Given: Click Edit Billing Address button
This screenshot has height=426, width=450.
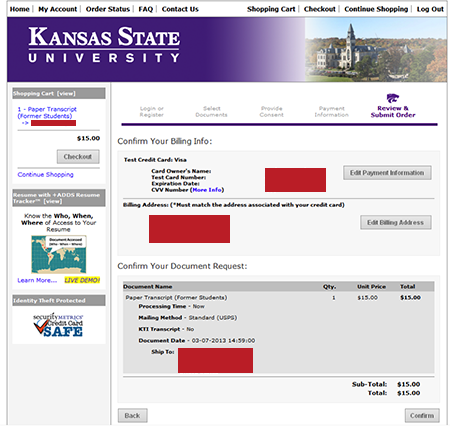Looking at the screenshot, I should tap(396, 222).
